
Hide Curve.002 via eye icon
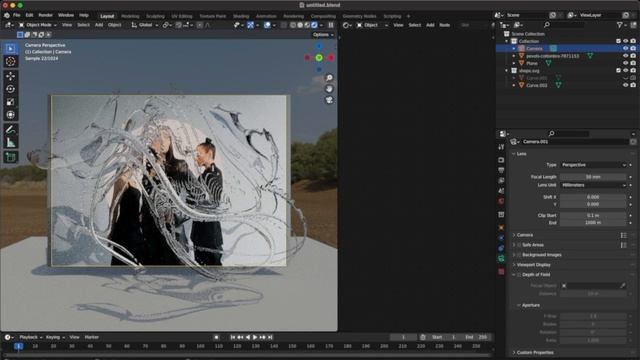tap(625, 85)
